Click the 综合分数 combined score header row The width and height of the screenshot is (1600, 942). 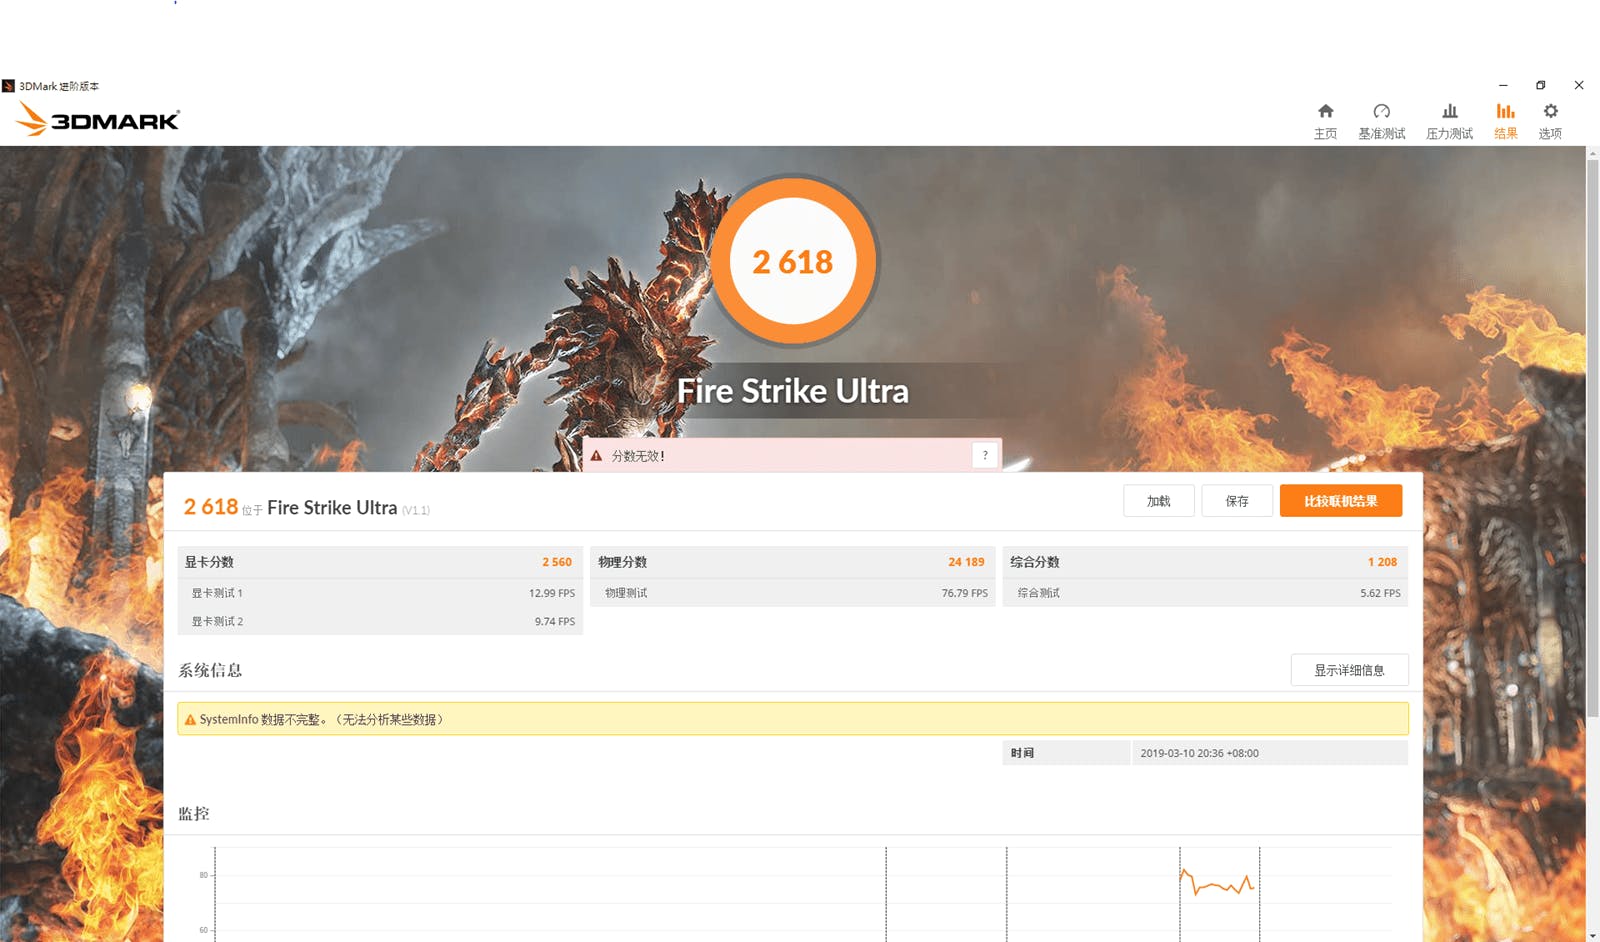[1204, 562]
